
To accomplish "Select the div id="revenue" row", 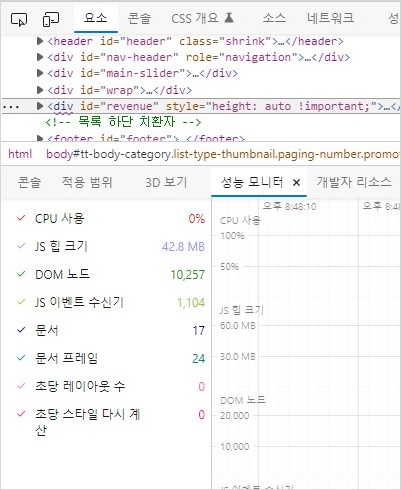I will pyautogui.click(x=200, y=106).
